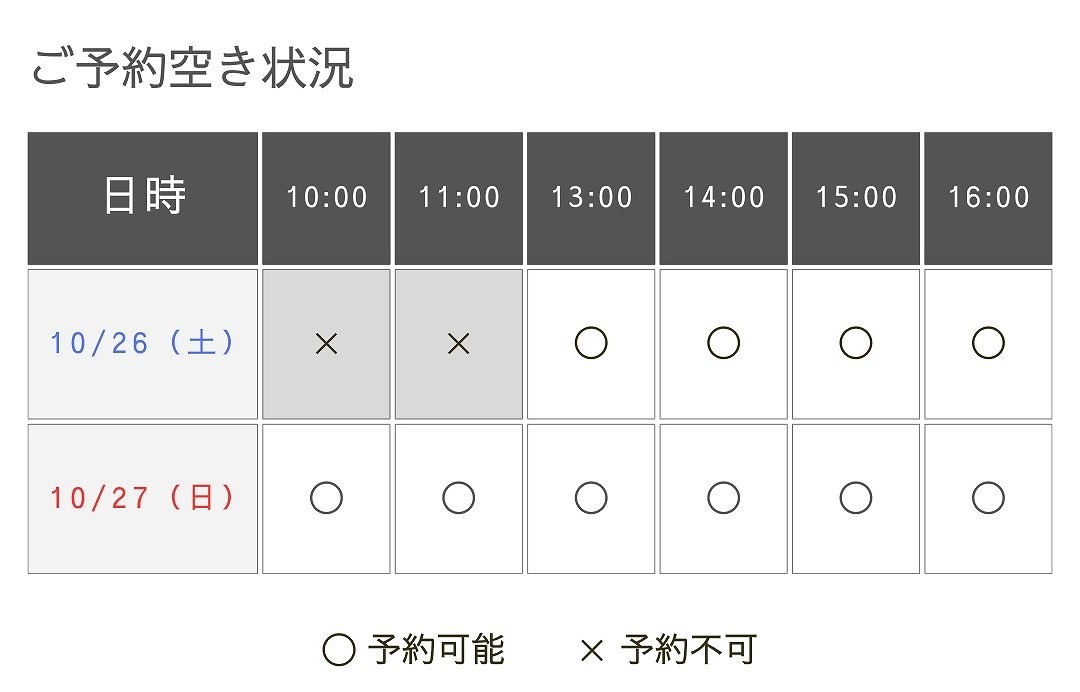
Task: Click the 10/27 (日) date cell
Action: coord(143,499)
